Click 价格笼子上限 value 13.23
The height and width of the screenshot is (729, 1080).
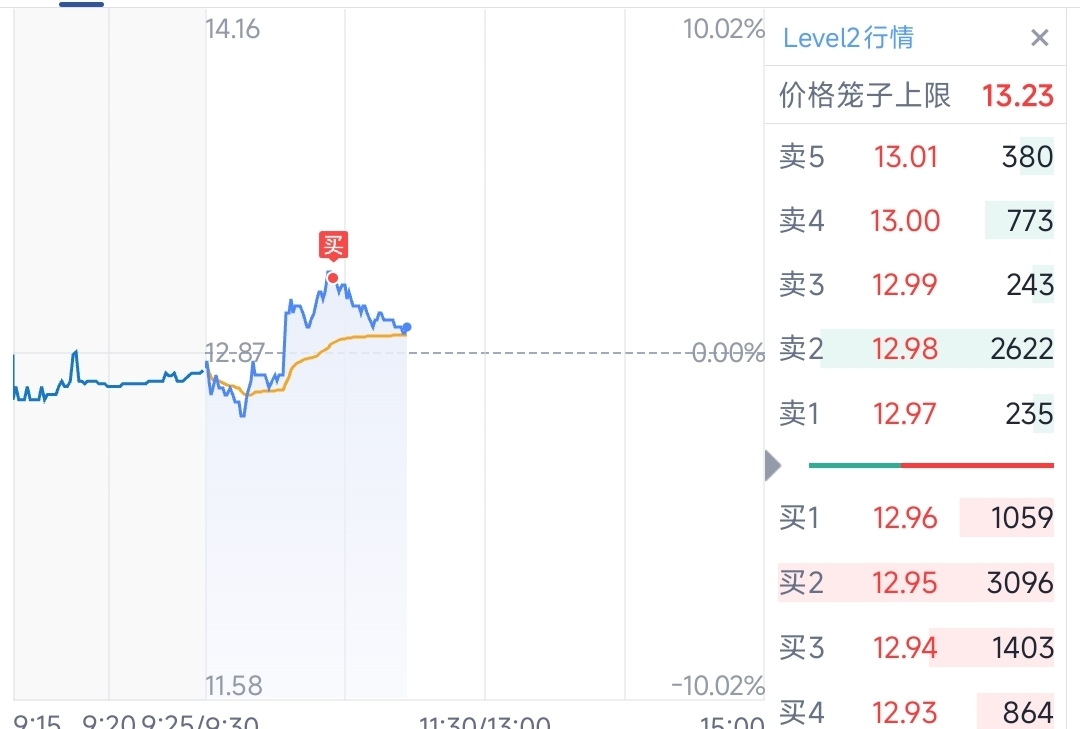[1018, 96]
